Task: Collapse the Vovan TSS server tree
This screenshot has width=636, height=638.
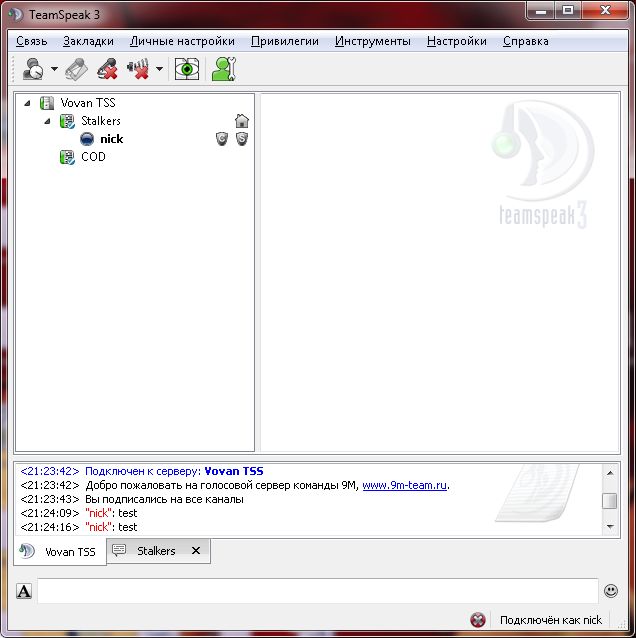Action: (27, 103)
